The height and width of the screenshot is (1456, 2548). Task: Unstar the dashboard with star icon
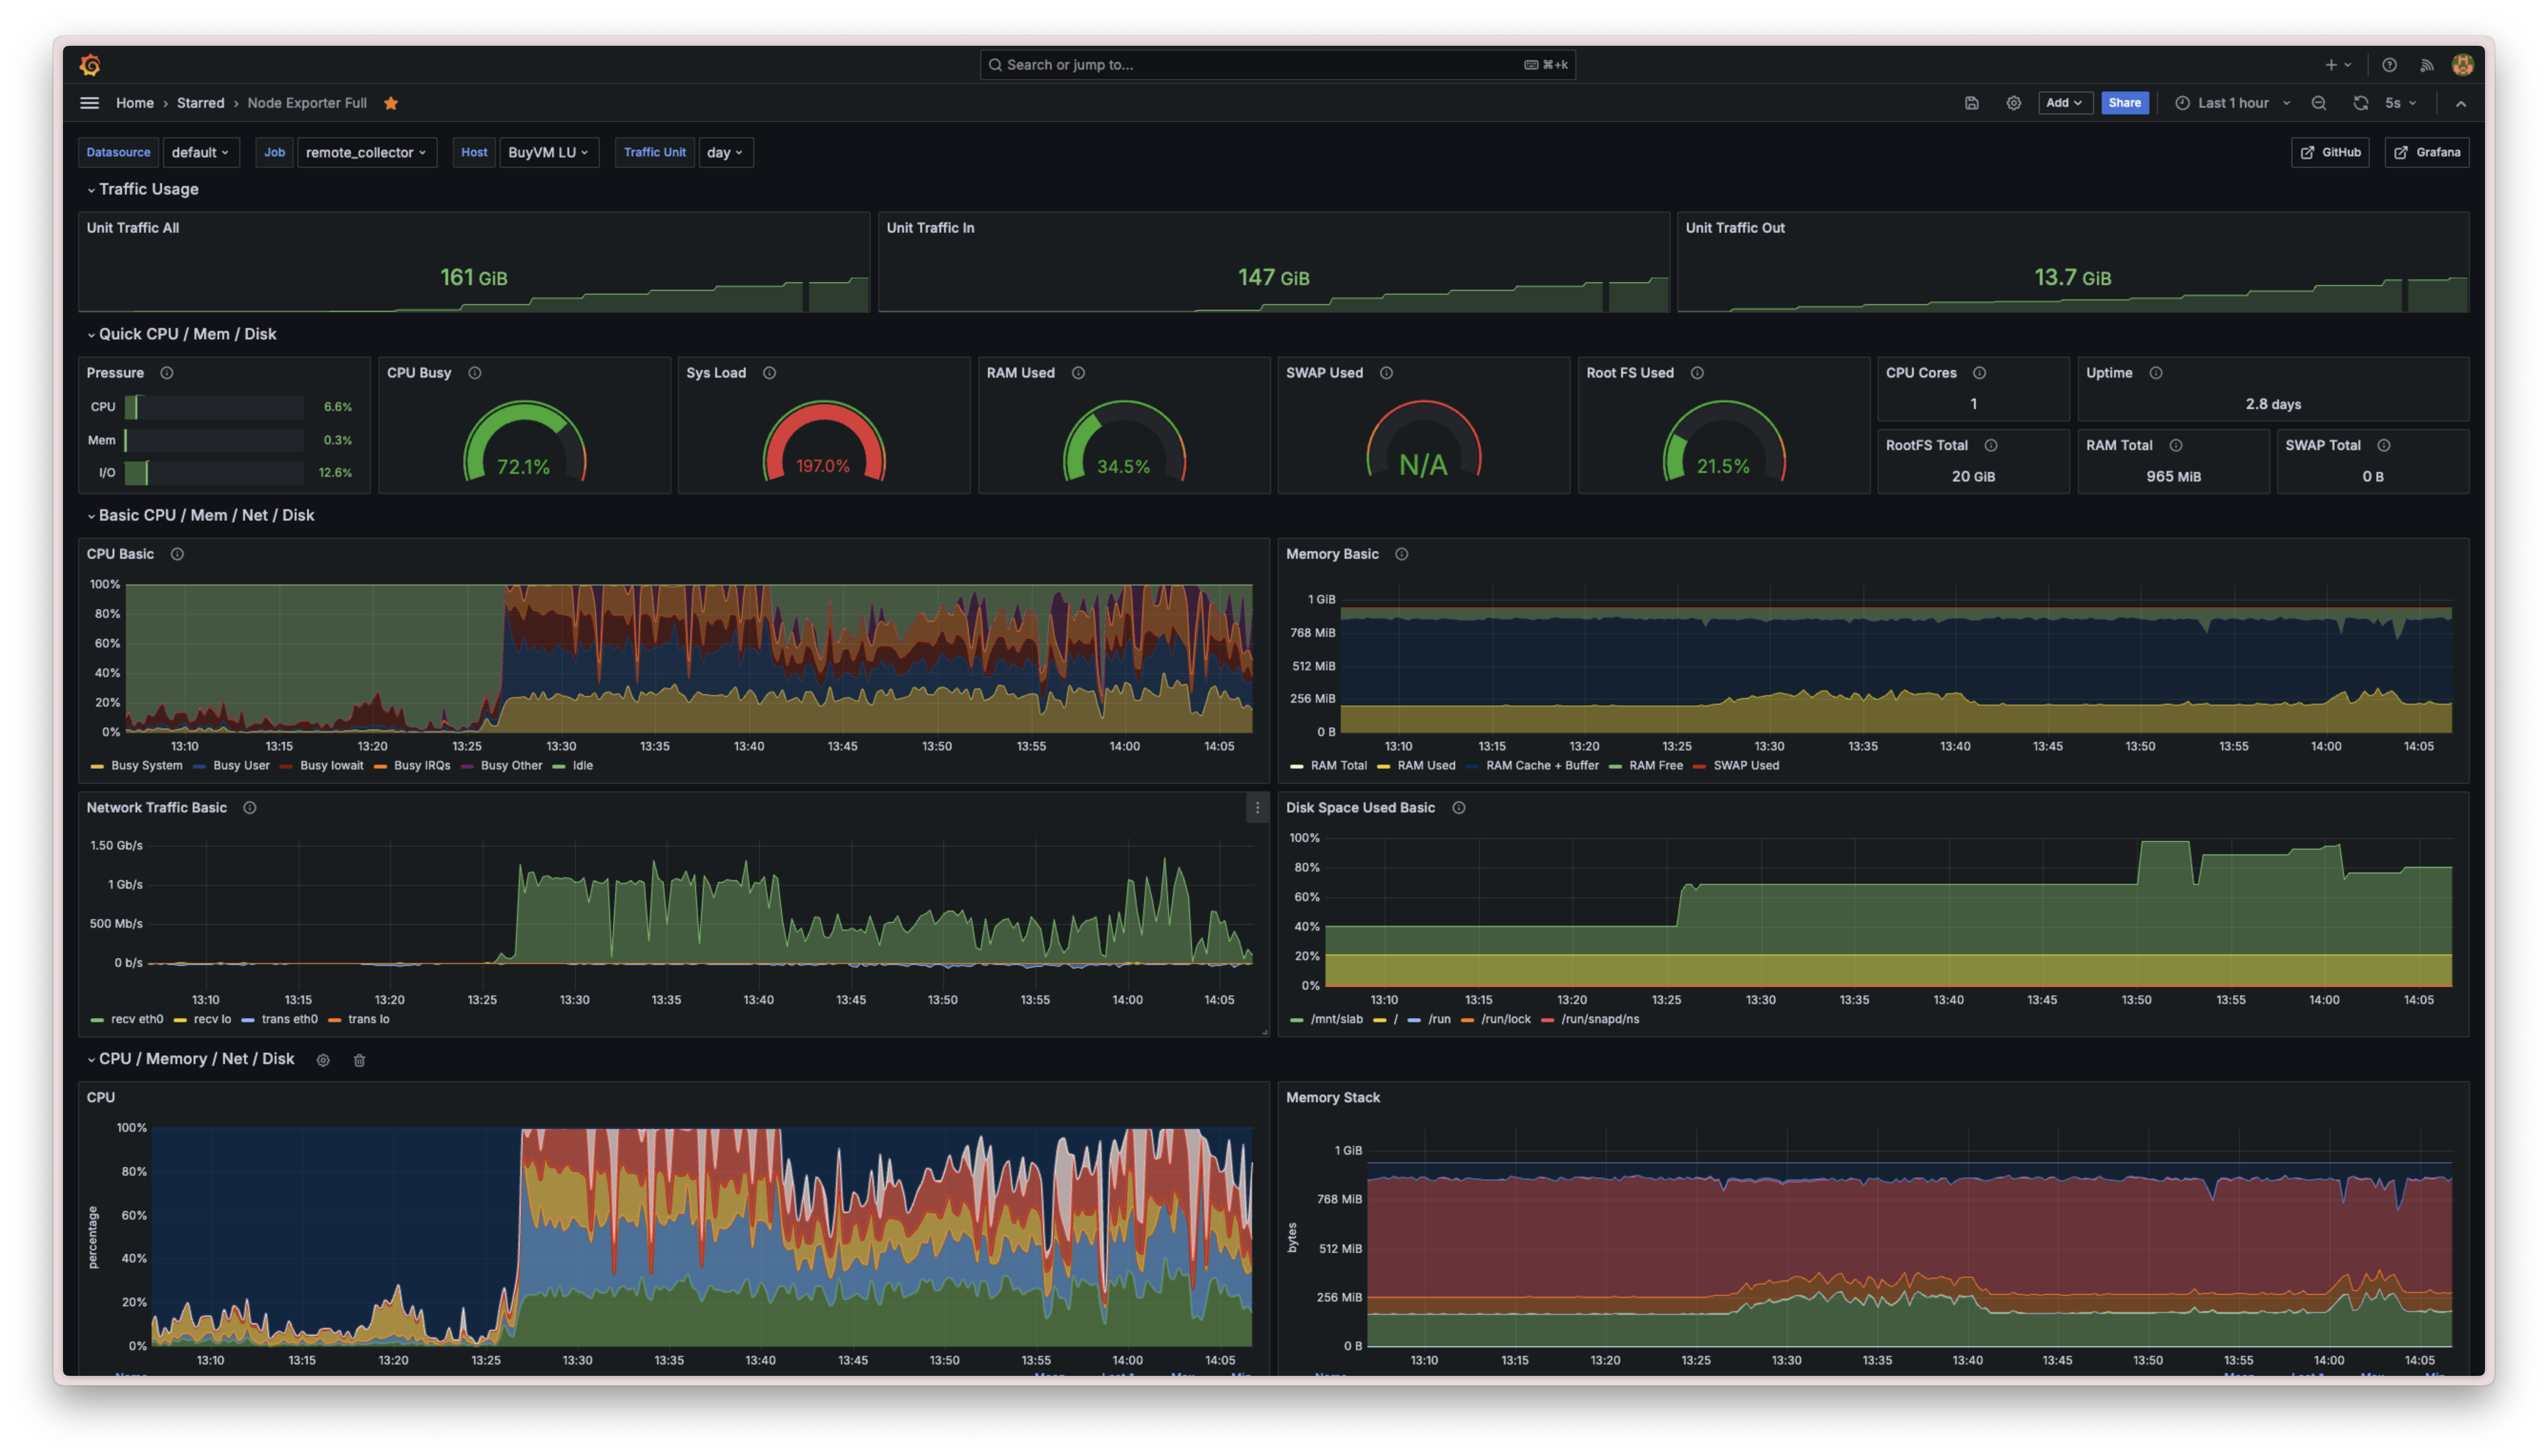pos(391,103)
